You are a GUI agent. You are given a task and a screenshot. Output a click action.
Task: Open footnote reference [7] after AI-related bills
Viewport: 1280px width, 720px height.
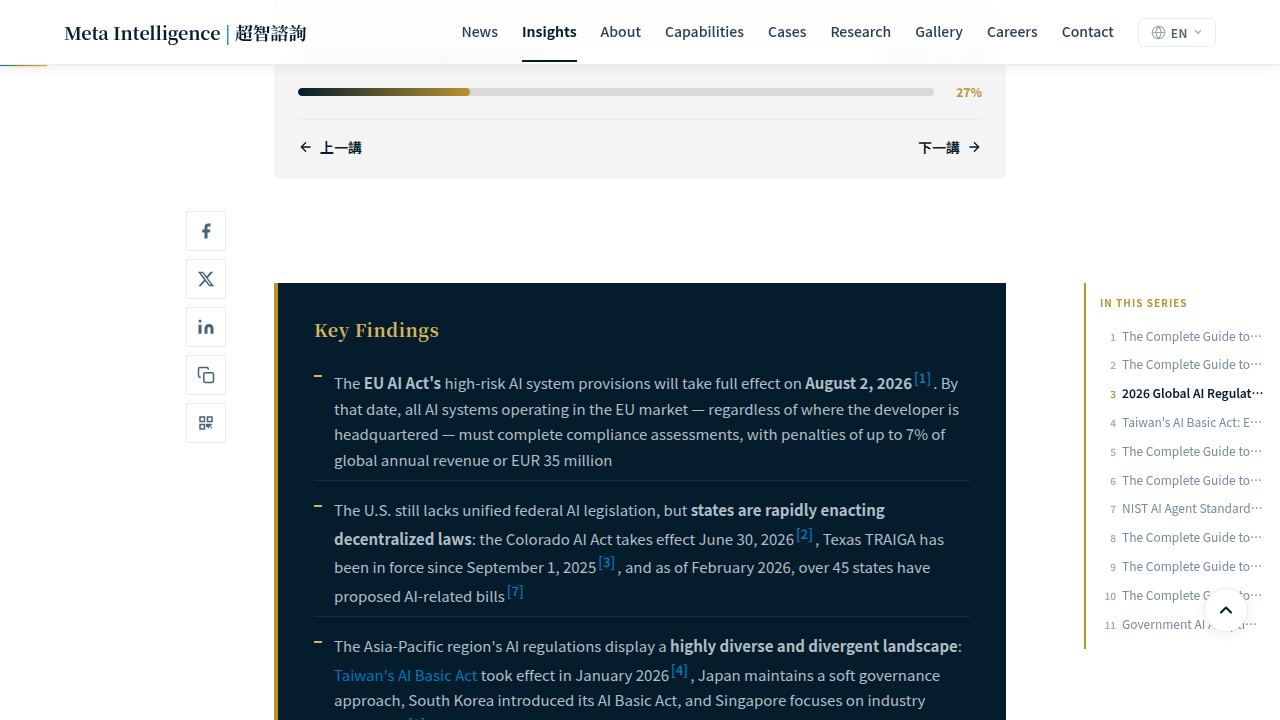pos(514,592)
